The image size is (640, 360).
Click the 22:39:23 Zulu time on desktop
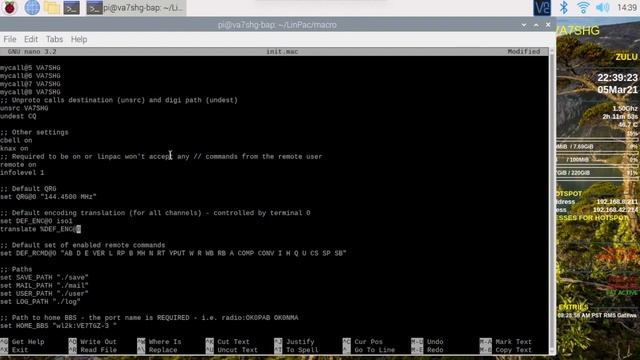tap(617, 78)
